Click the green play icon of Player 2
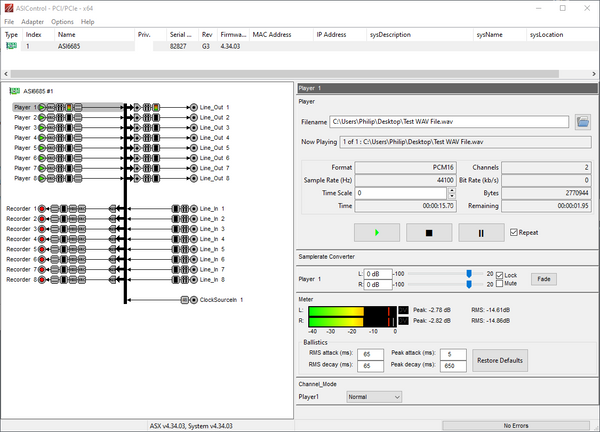The image size is (600, 432). [x=42, y=117]
